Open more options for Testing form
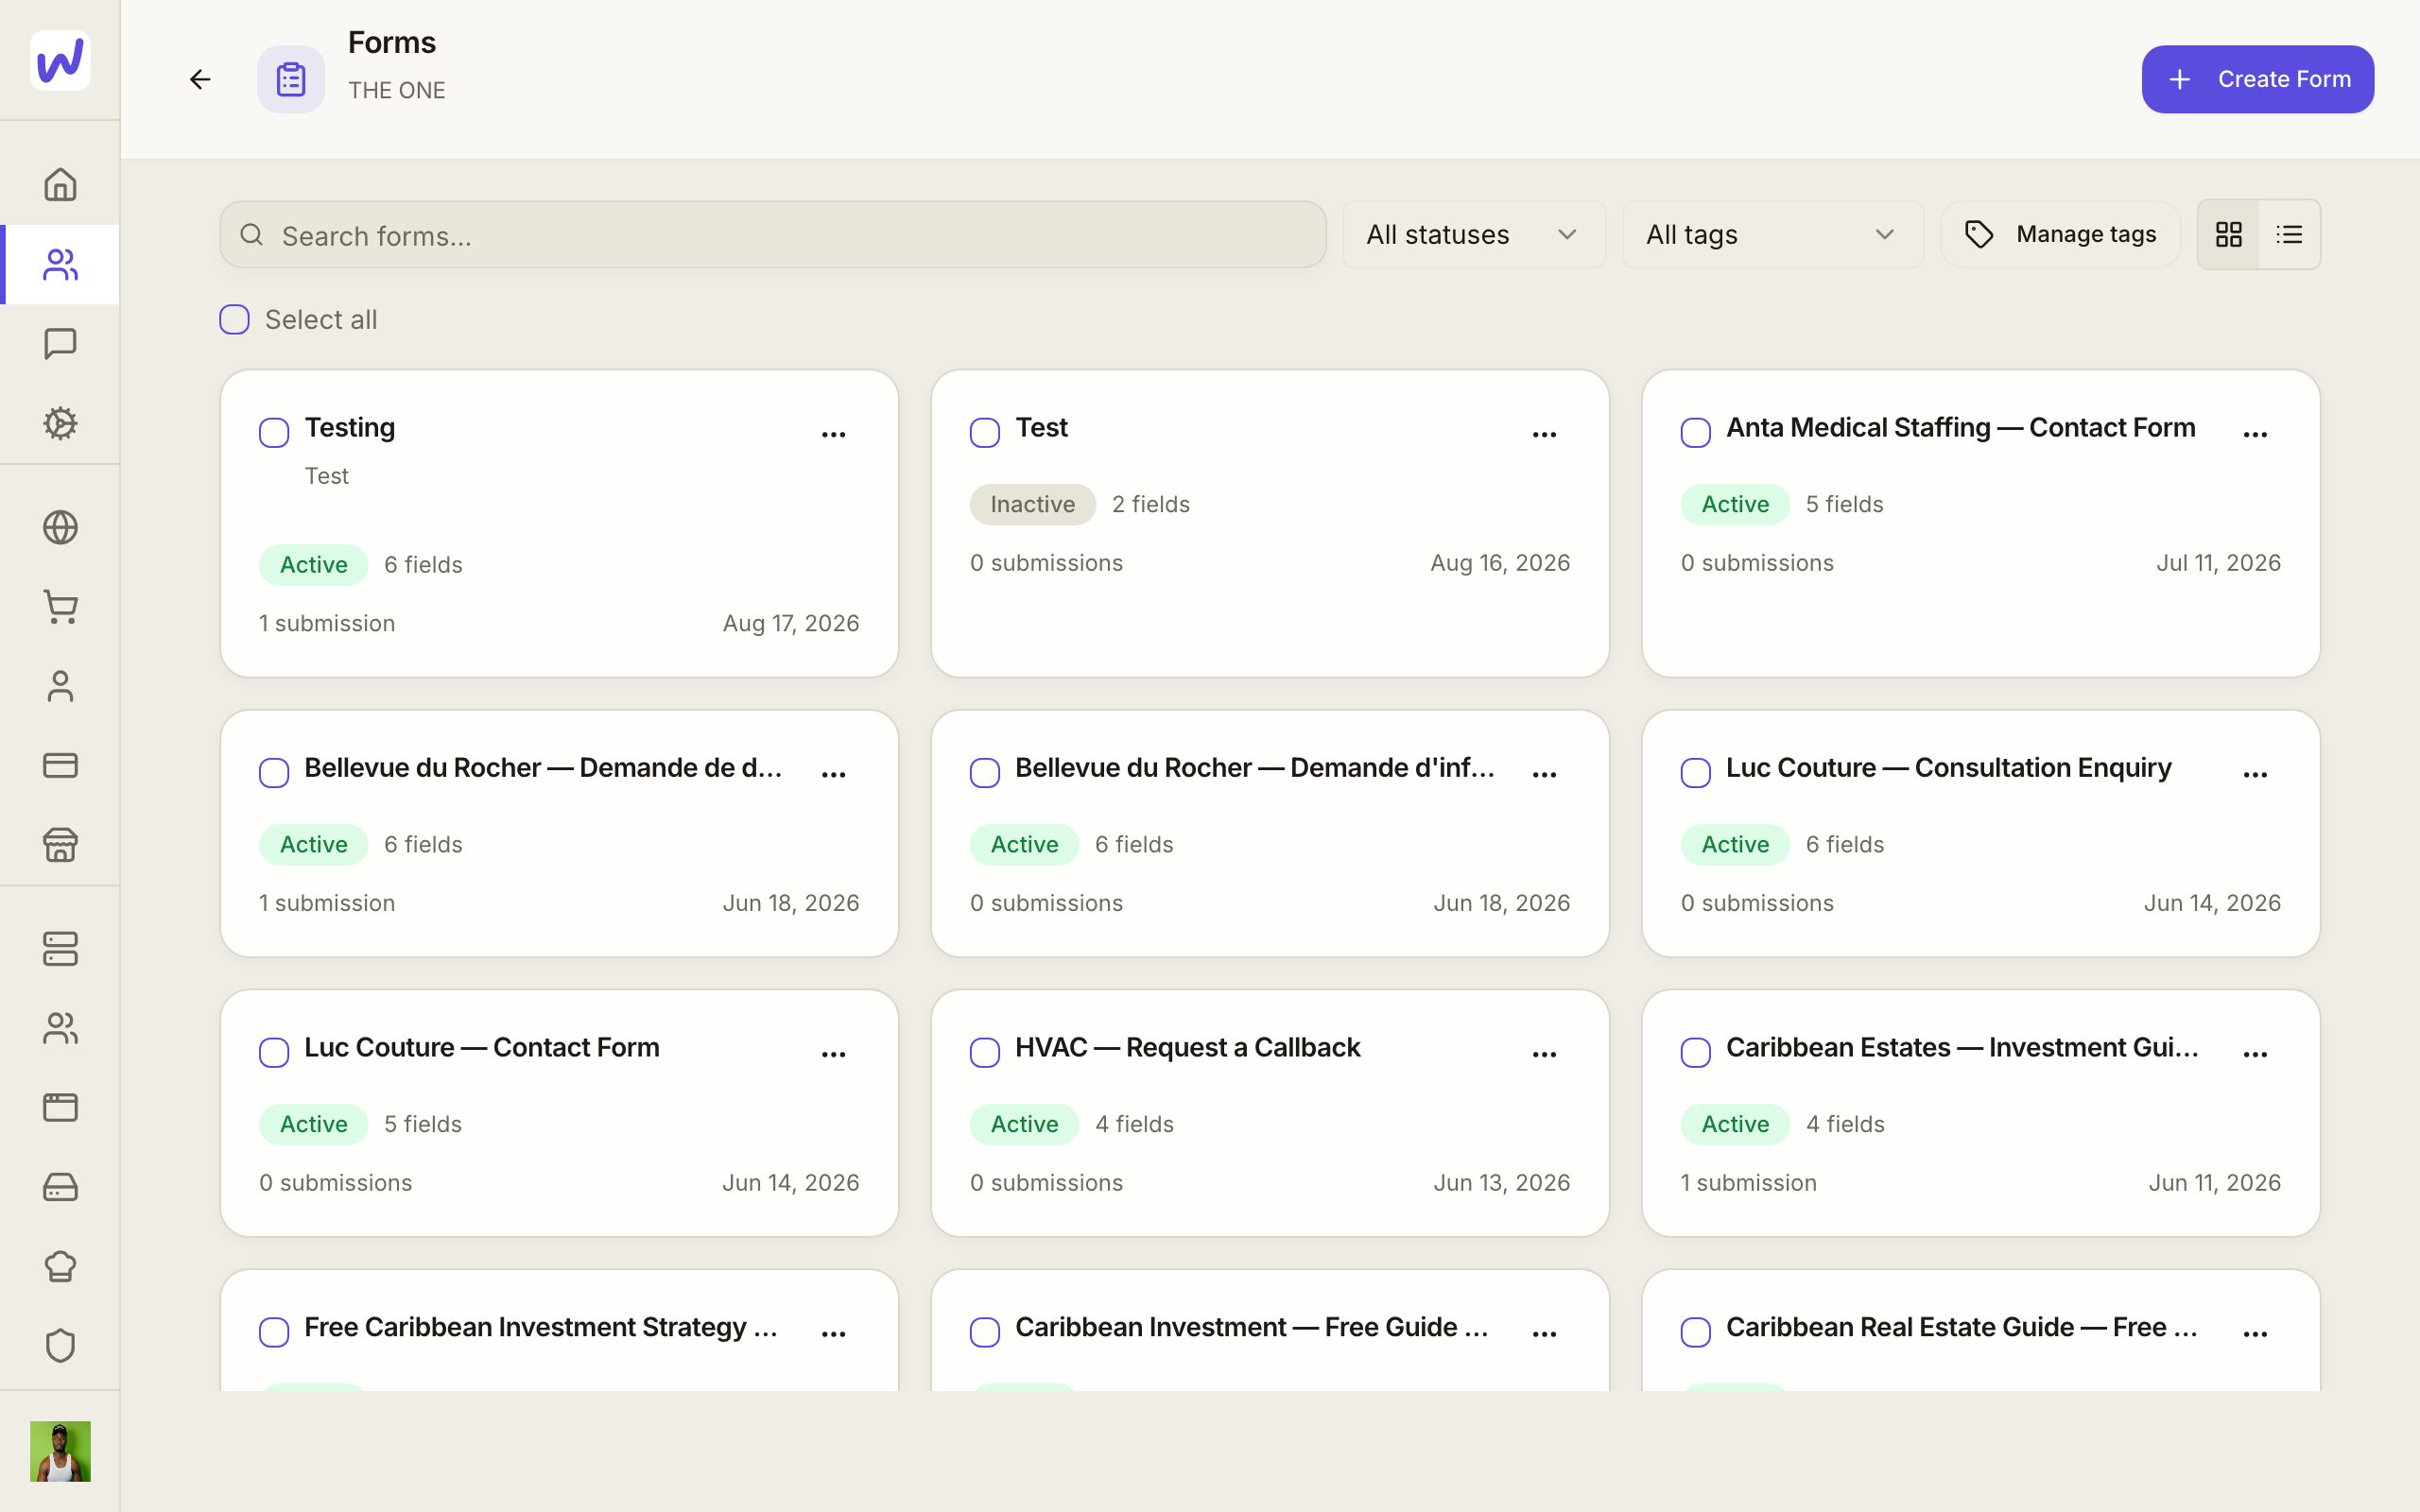The image size is (2420, 1512). click(x=833, y=434)
